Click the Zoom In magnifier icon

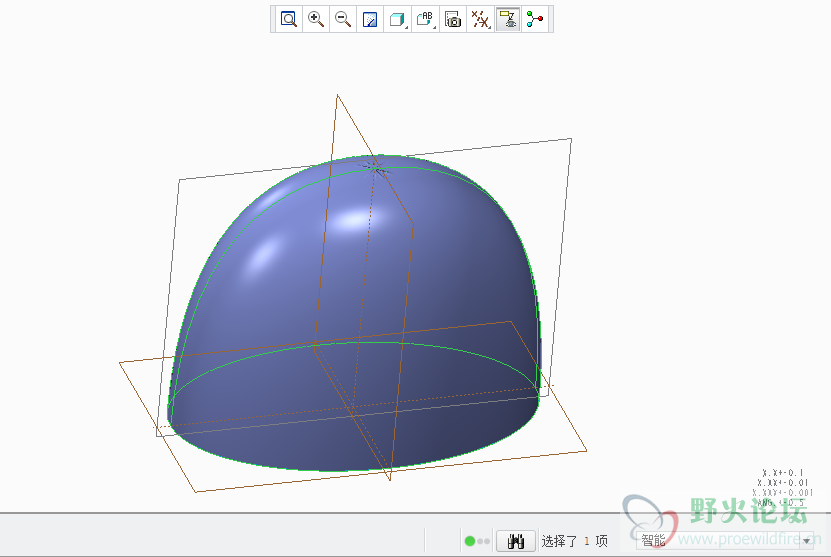[x=316, y=19]
